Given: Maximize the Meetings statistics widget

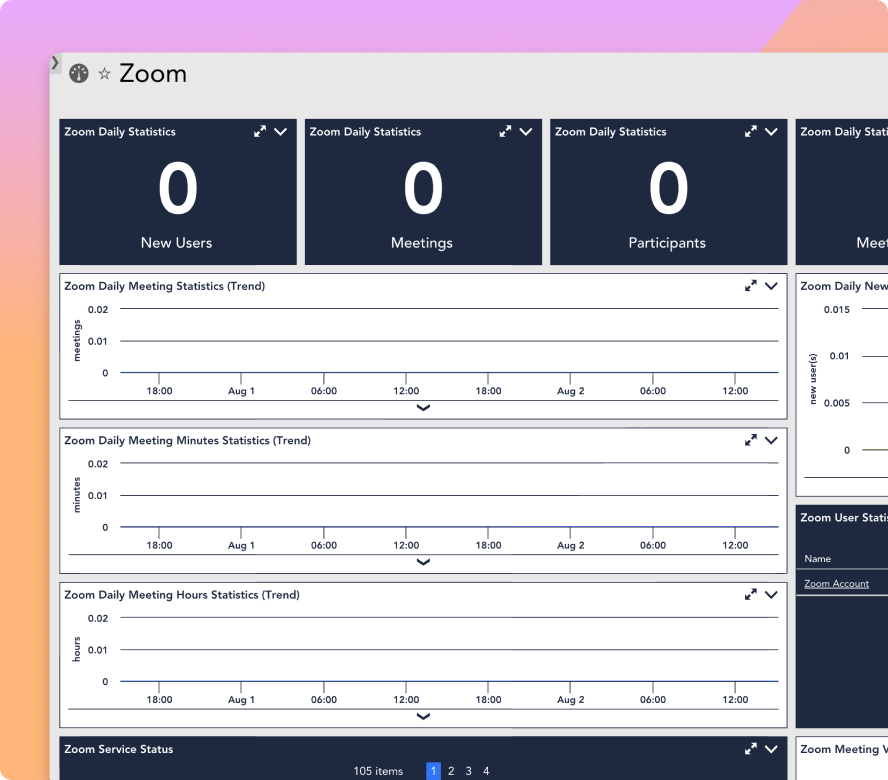Looking at the screenshot, I should click(505, 131).
